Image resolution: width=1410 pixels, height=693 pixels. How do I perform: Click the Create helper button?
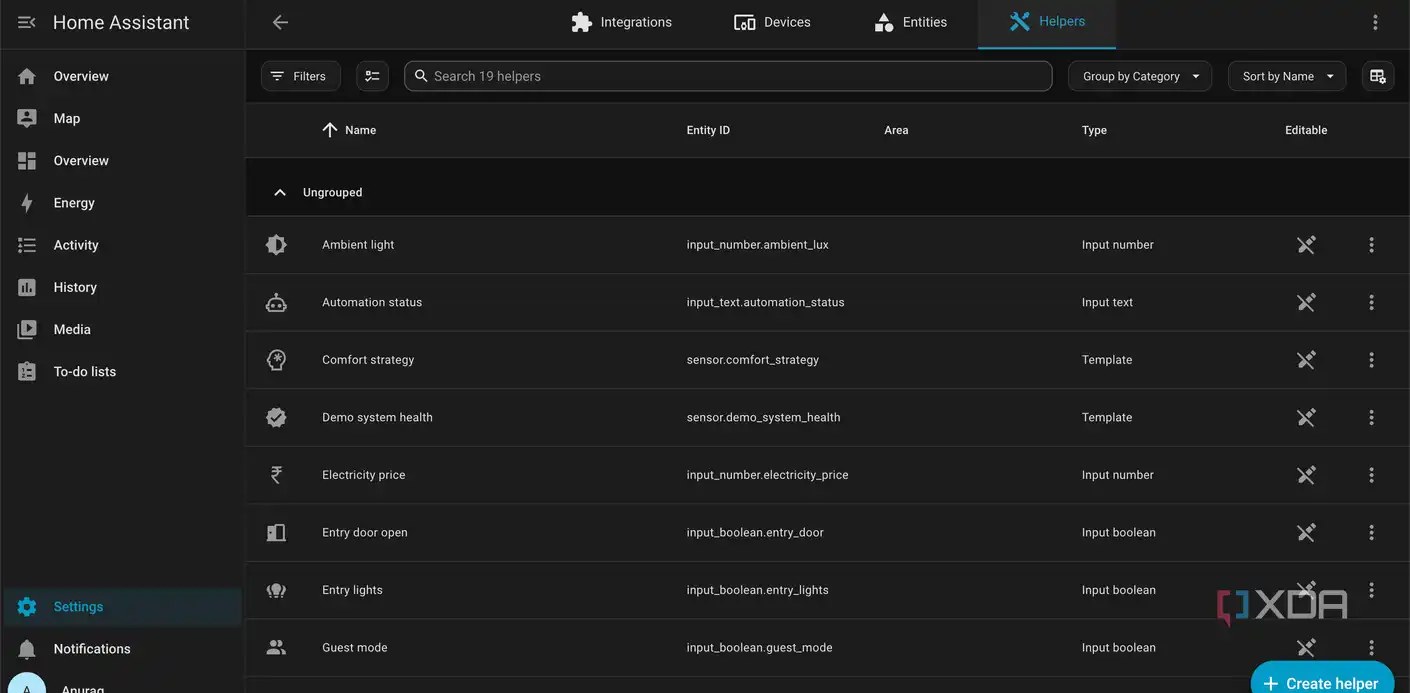point(1322,679)
